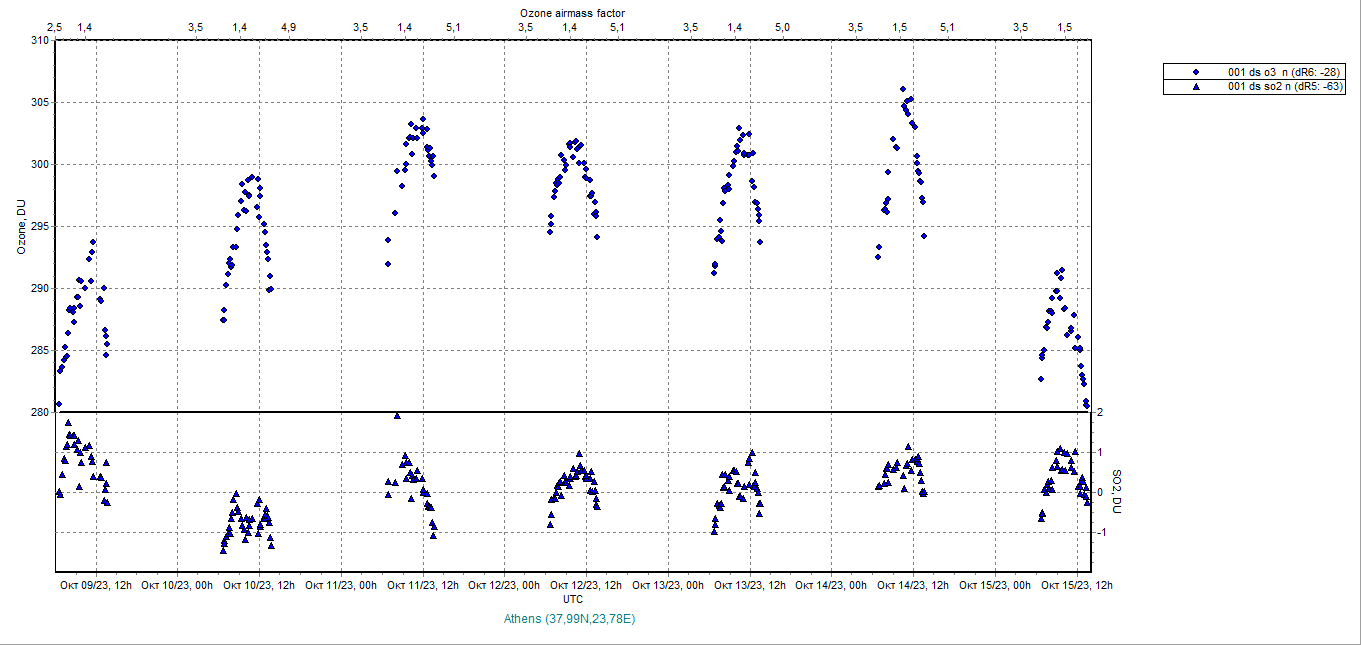Click the 2,5 airmass factor tick label
This screenshot has height=645, width=1361.
click(54, 27)
